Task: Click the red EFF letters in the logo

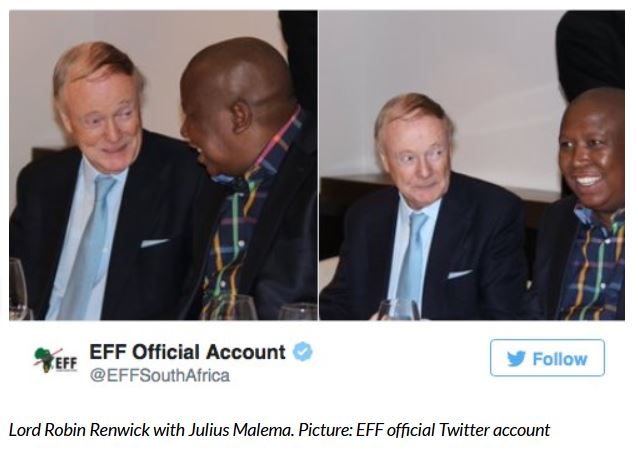Action: [66, 363]
